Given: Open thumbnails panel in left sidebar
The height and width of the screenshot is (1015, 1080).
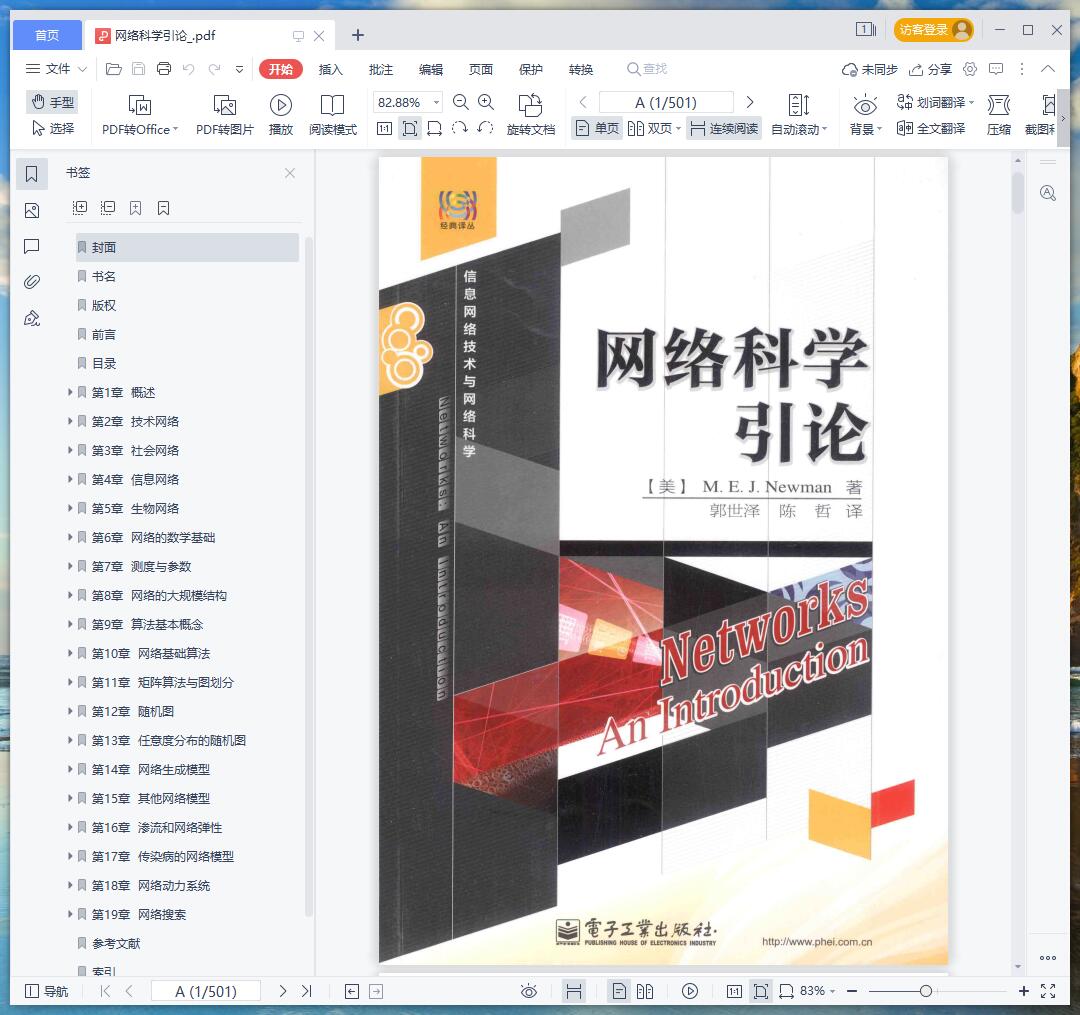Looking at the screenshot, I should pyautogui.click(x=32, y=211).
